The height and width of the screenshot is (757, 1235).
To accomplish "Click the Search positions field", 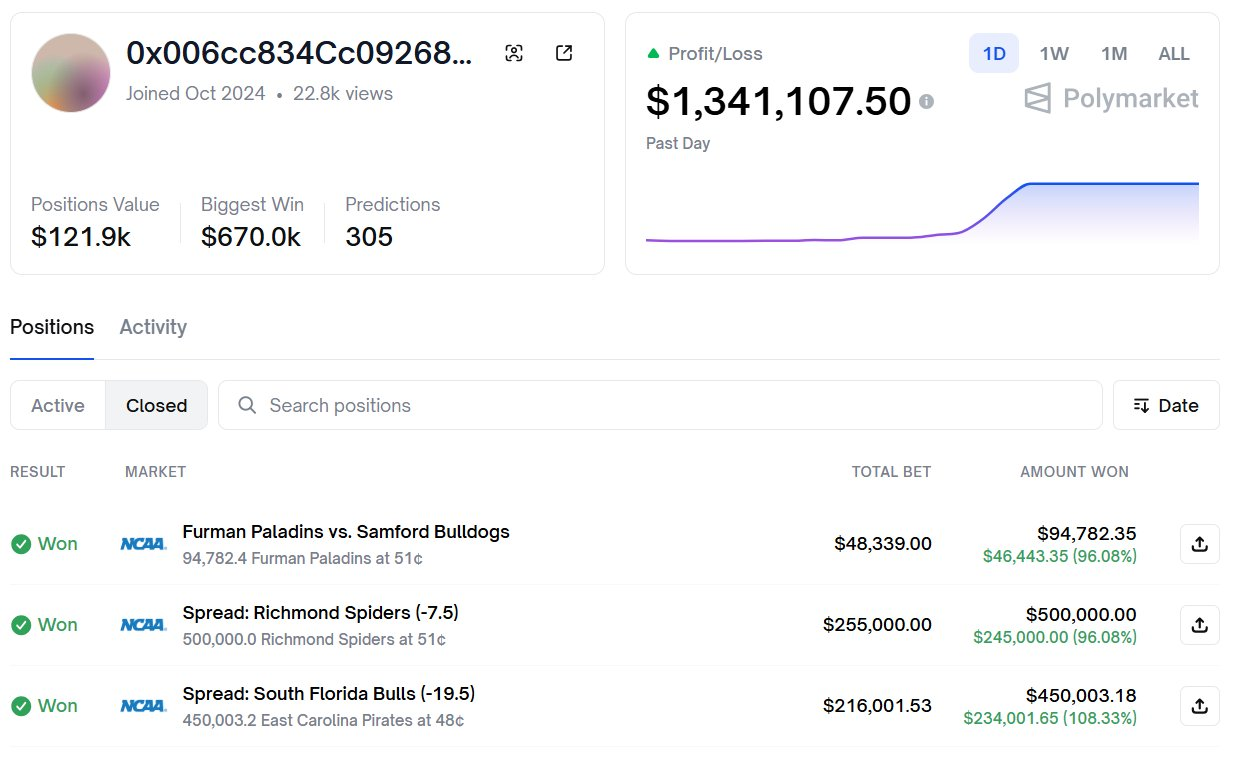I will click(660, 405).
